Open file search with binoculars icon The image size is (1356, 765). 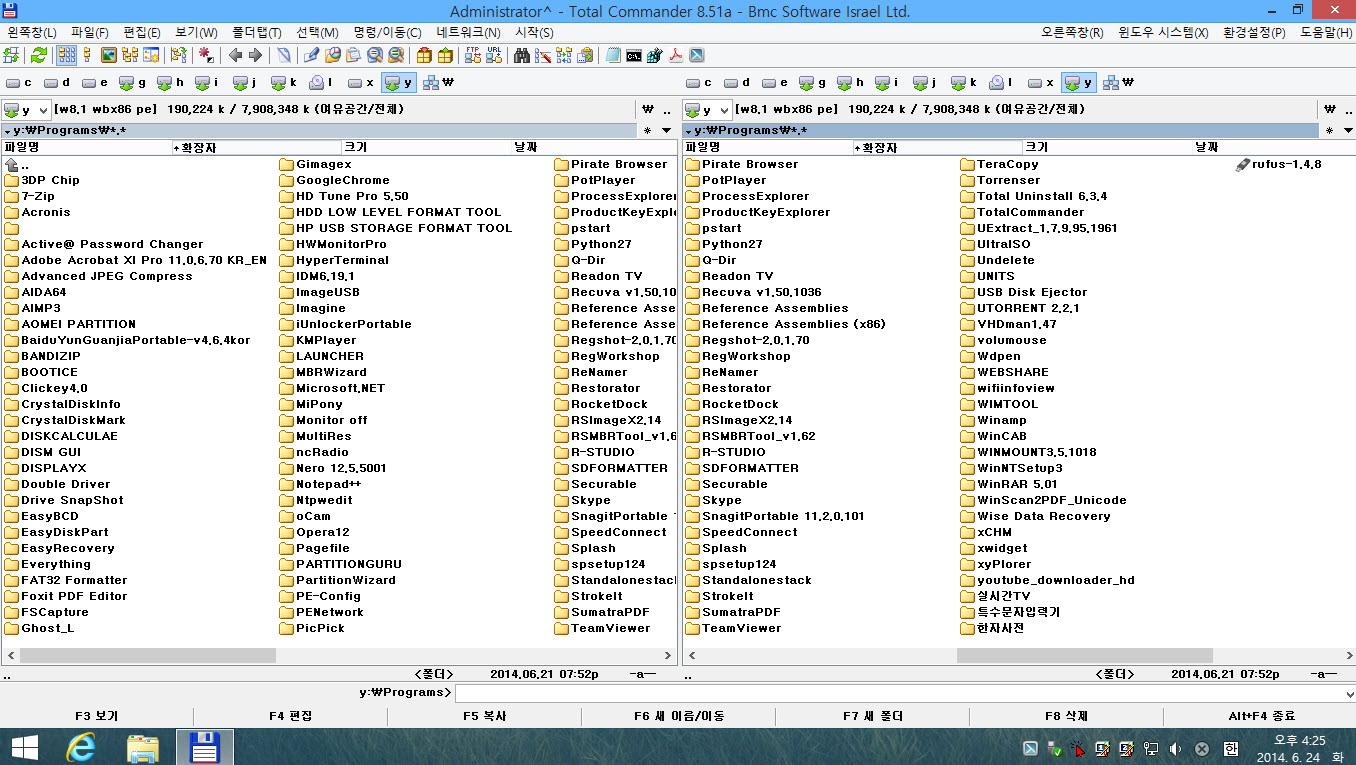click(522, 55)
